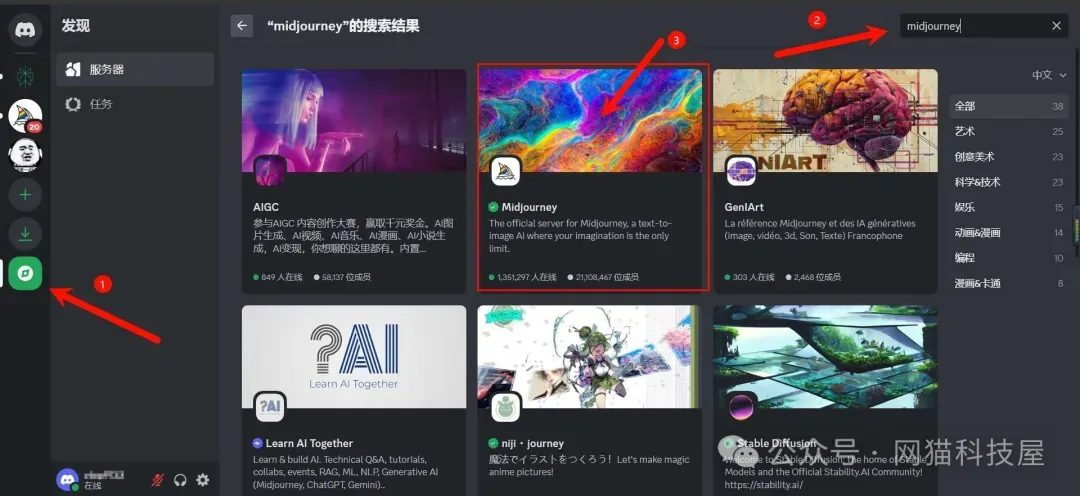Filter results by 全部 category
The height and width of the screenshot is (496, 1080).
point(1009,106)
